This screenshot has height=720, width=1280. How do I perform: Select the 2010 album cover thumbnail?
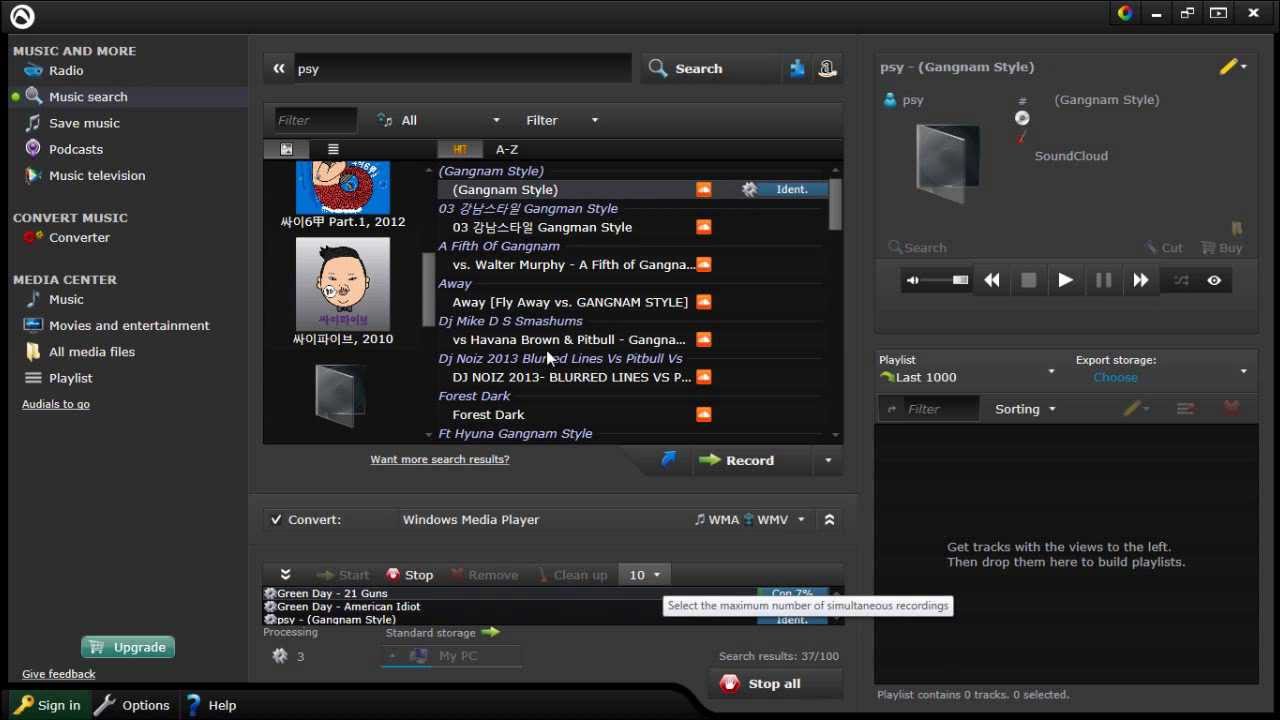343,284
